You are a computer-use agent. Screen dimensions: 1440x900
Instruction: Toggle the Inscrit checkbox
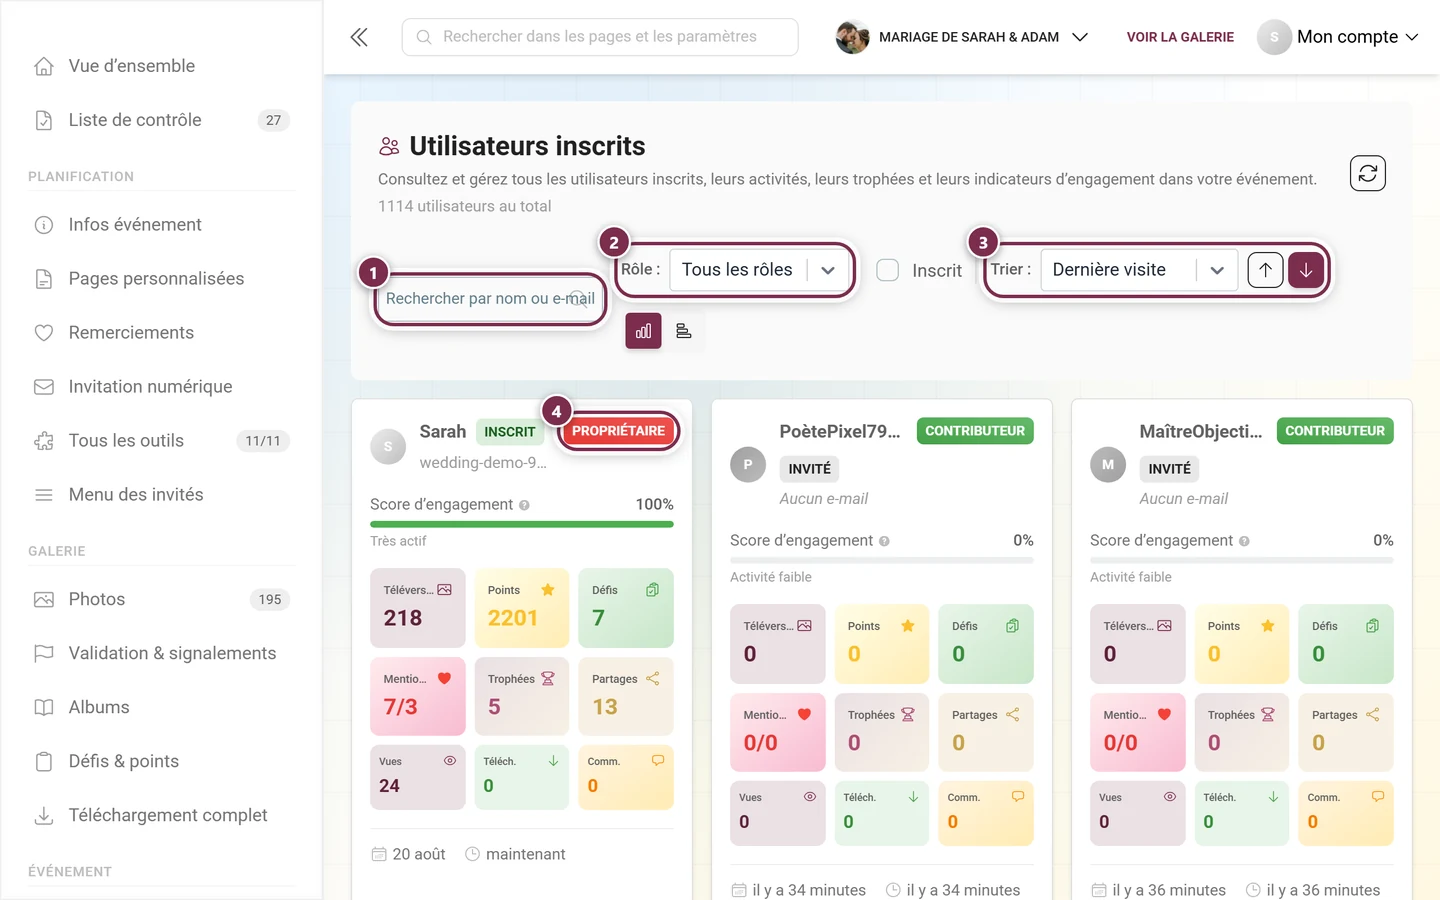pos(887,270)
